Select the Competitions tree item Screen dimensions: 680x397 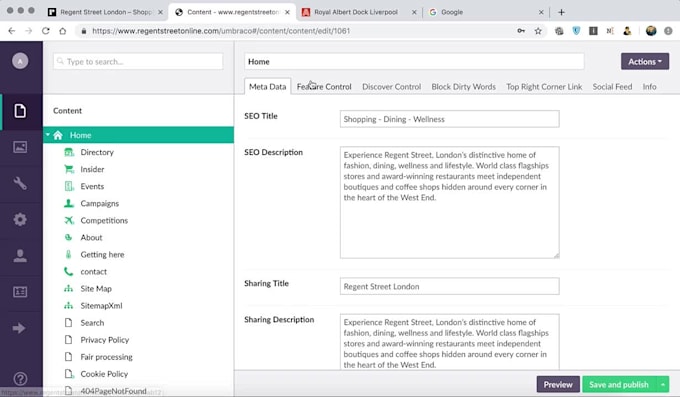104,220
